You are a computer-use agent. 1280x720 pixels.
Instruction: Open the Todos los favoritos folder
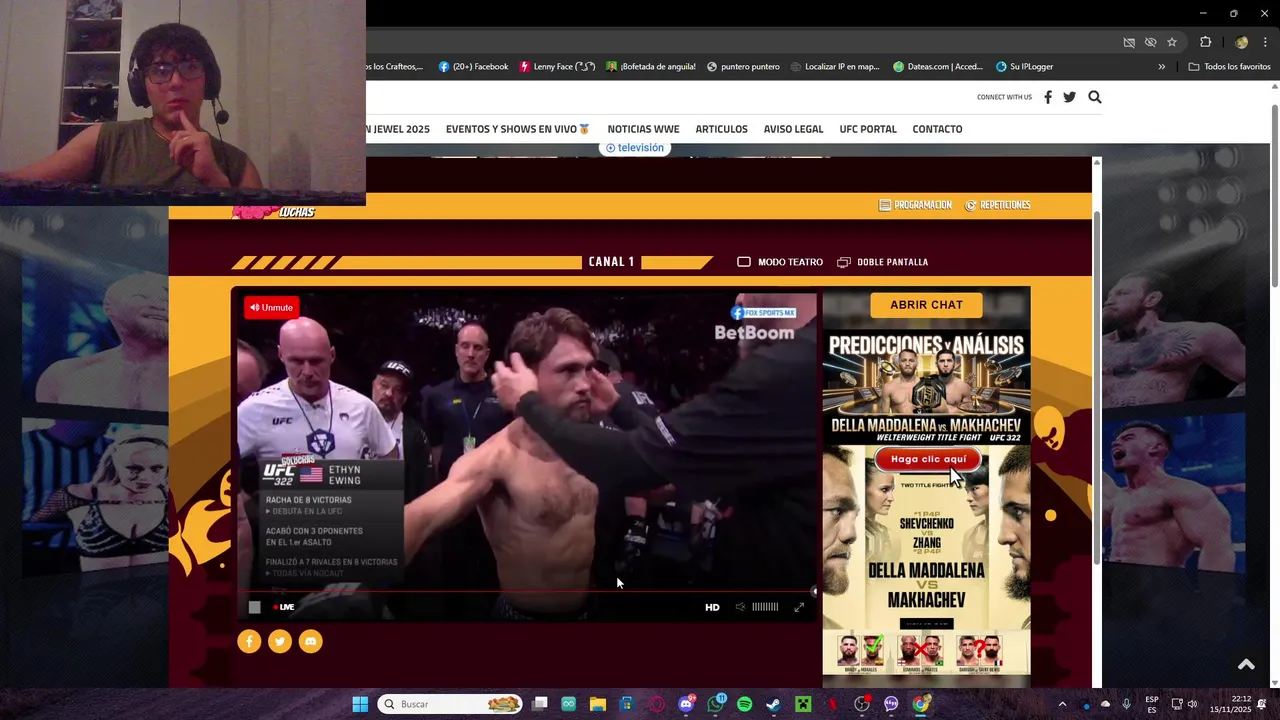(1229, 67)
